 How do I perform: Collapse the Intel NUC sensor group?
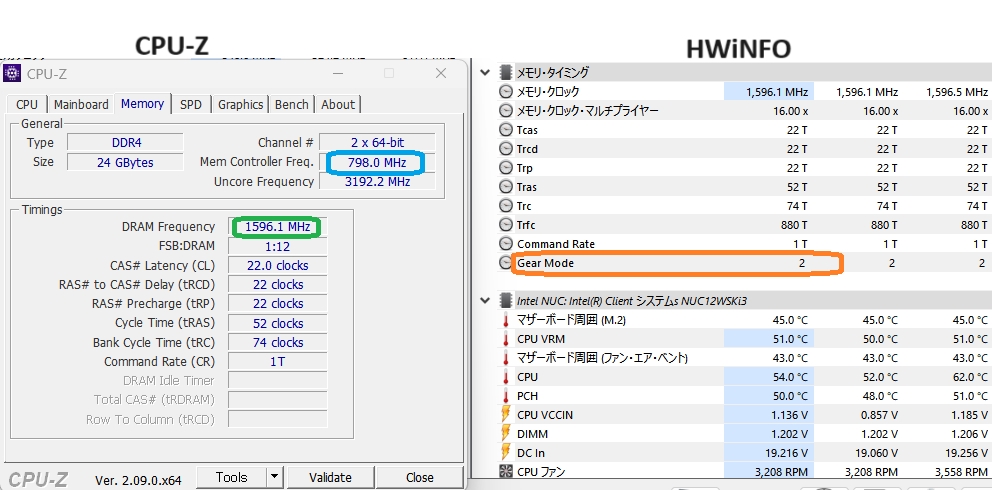coord(486,300)
